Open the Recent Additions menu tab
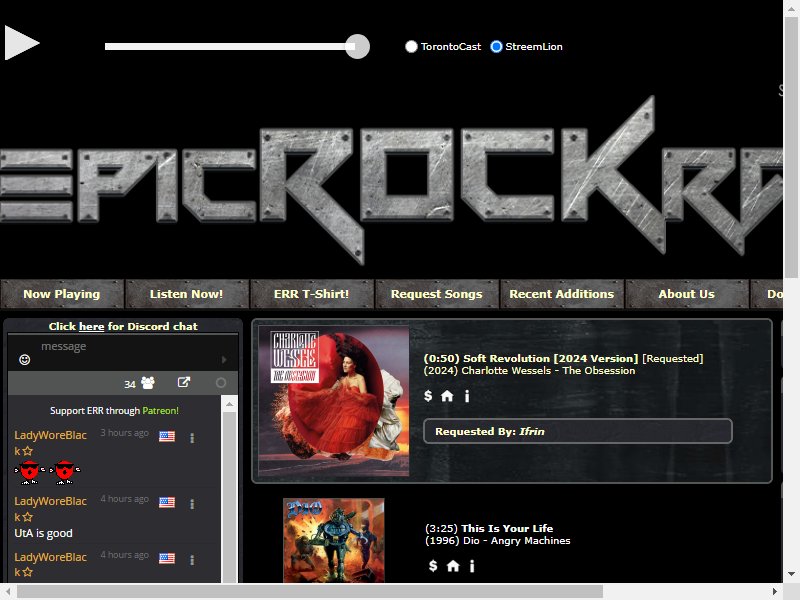This screenshot has height=600, width=800. [562, 294]
